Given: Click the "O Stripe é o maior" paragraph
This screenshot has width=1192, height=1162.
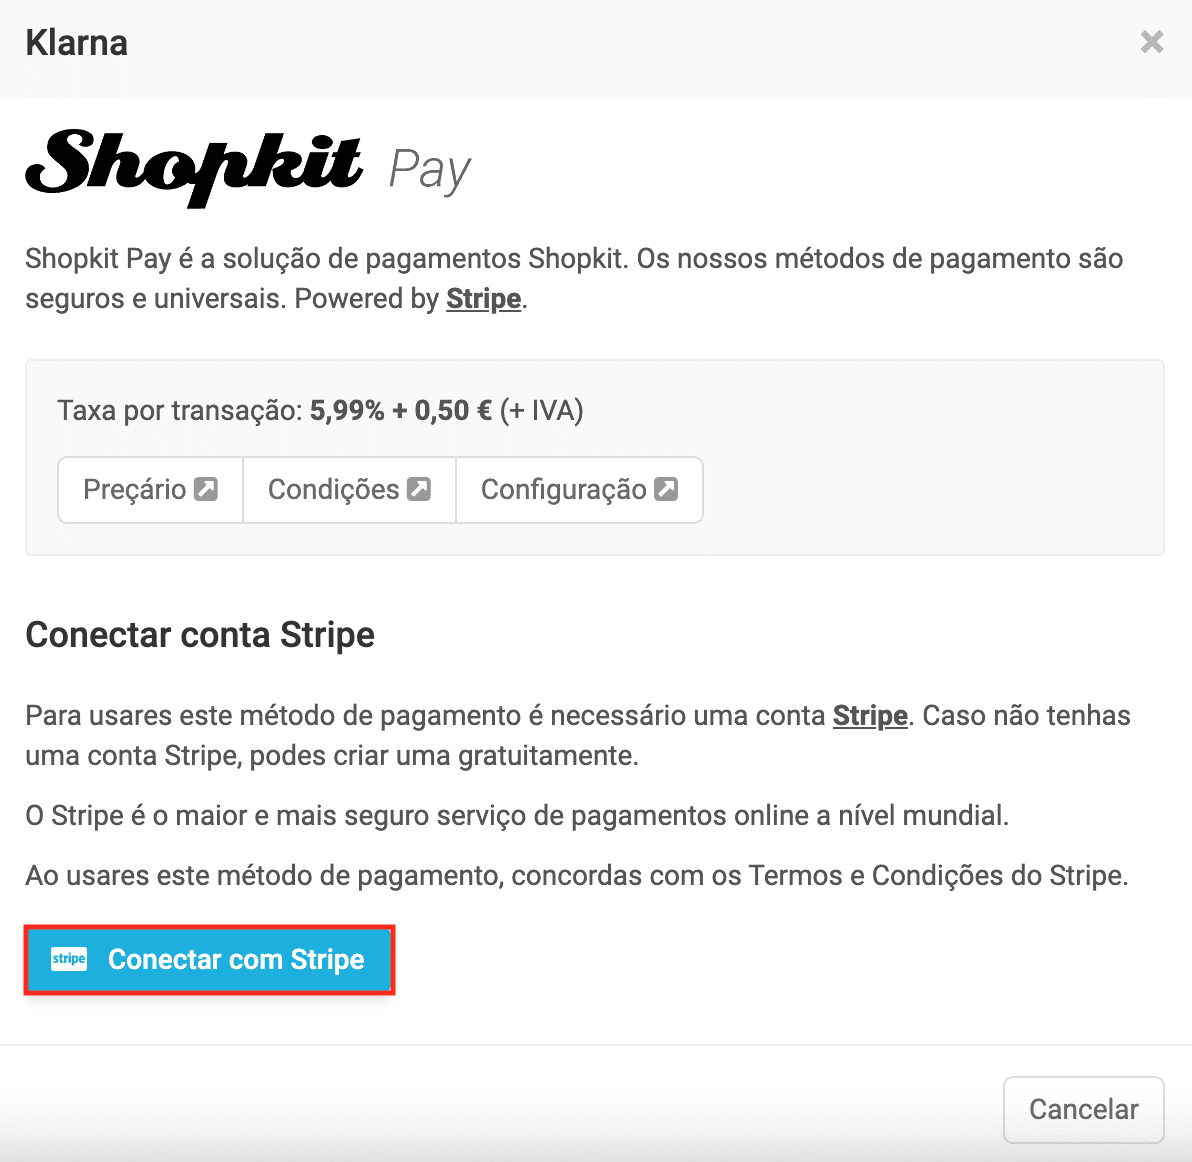Looking at the screenshot, I should [x=516, y=816].
